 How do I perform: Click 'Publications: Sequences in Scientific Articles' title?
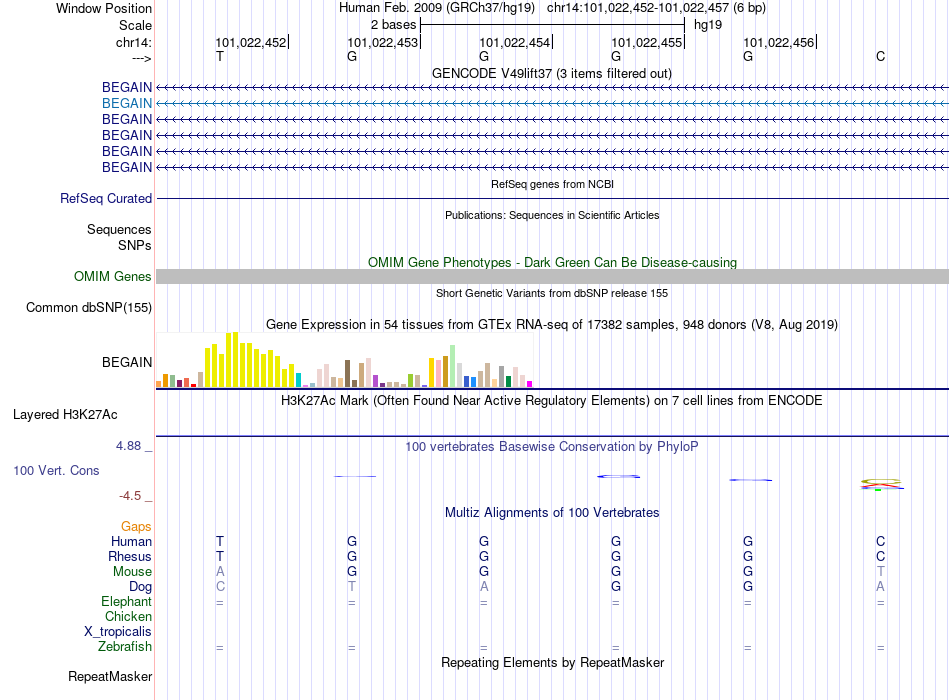[552, 215]
